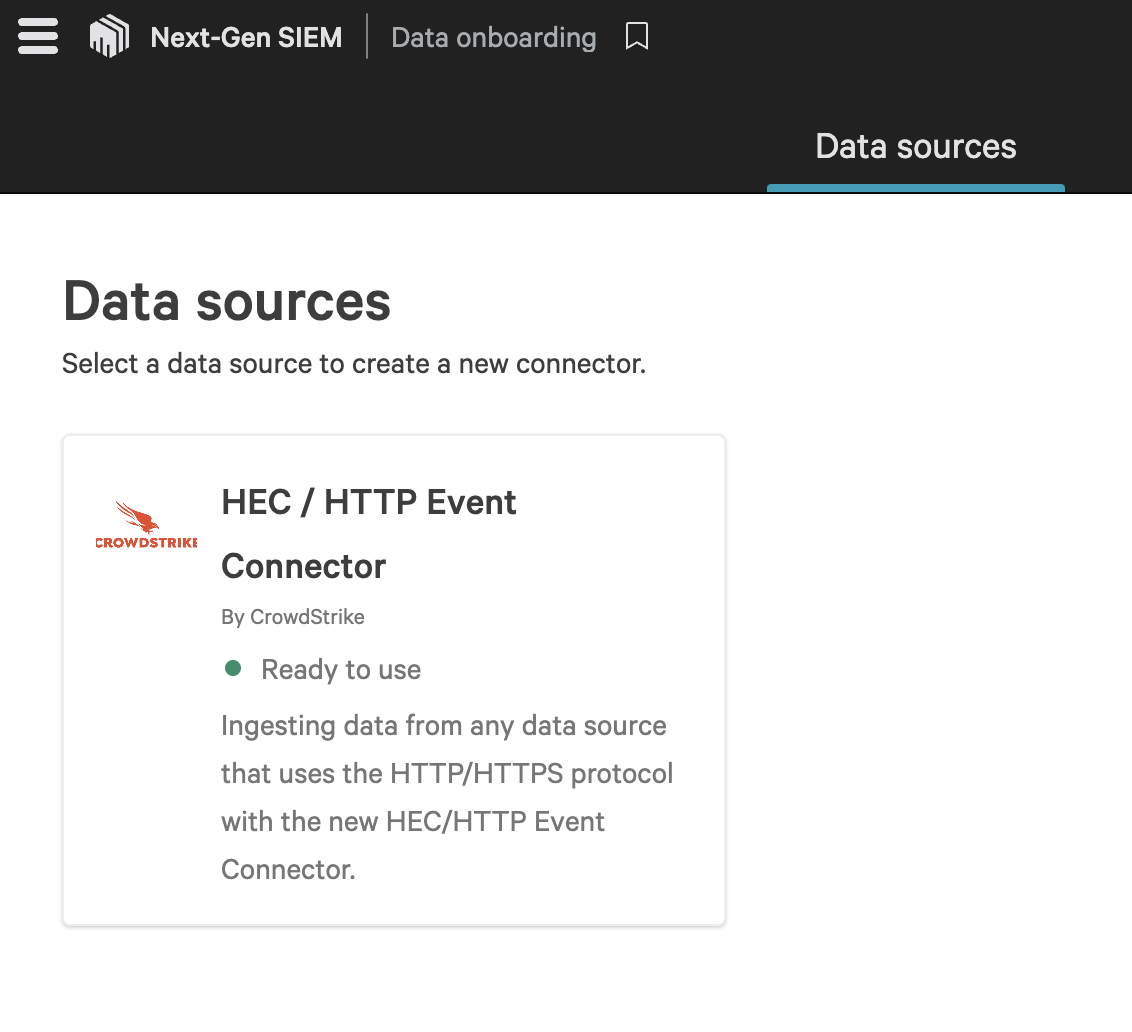Image resolution: width=1132 pixels, height=1032 pixels.
Task: Switch to the Data sources tab
Action: pos(915,146)
